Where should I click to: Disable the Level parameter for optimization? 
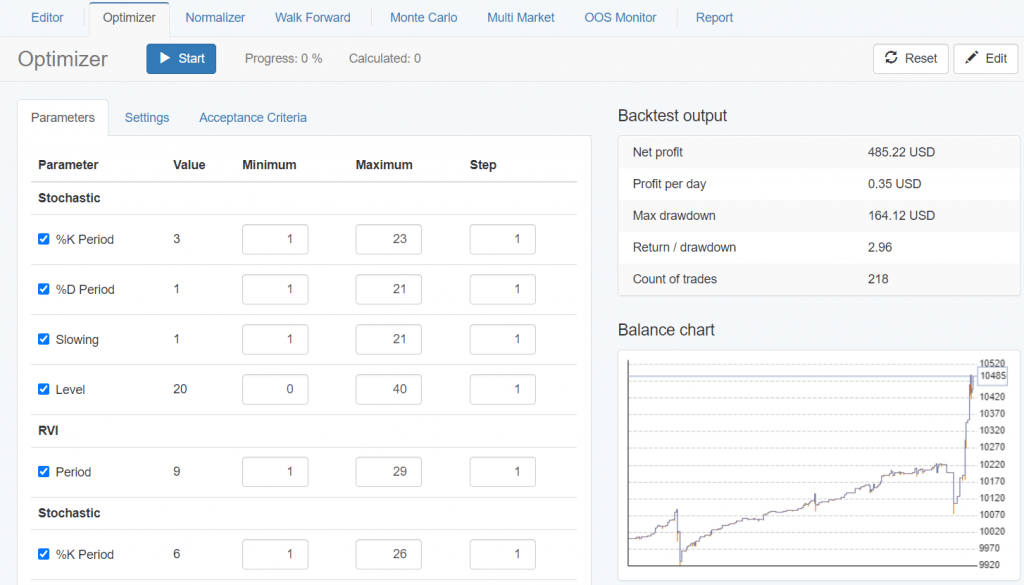point(43,389)
